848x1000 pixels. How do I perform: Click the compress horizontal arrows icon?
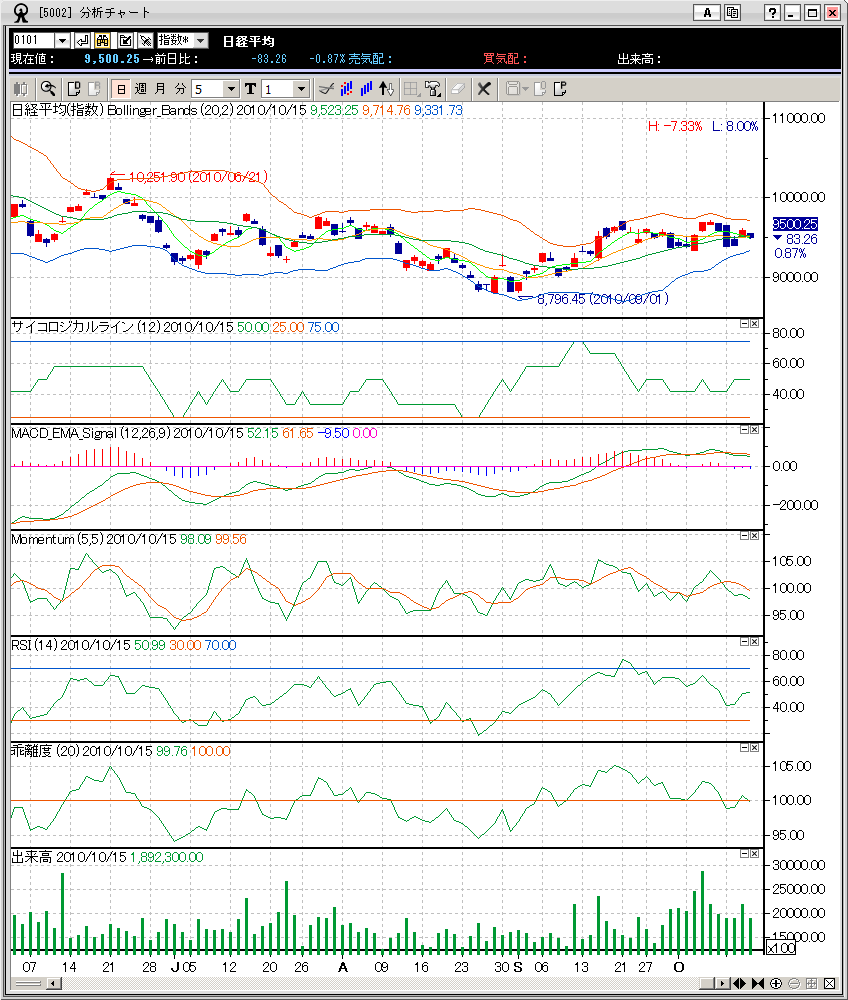tap(759, 984)
